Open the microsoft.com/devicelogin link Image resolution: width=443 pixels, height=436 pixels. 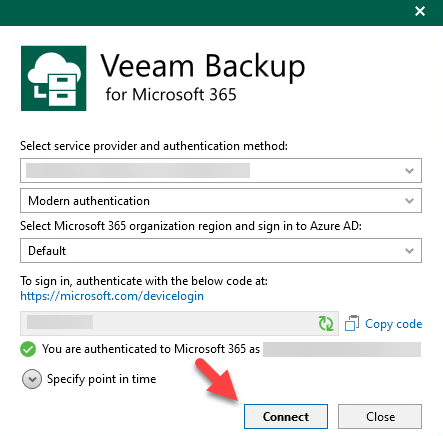[112, 296]
